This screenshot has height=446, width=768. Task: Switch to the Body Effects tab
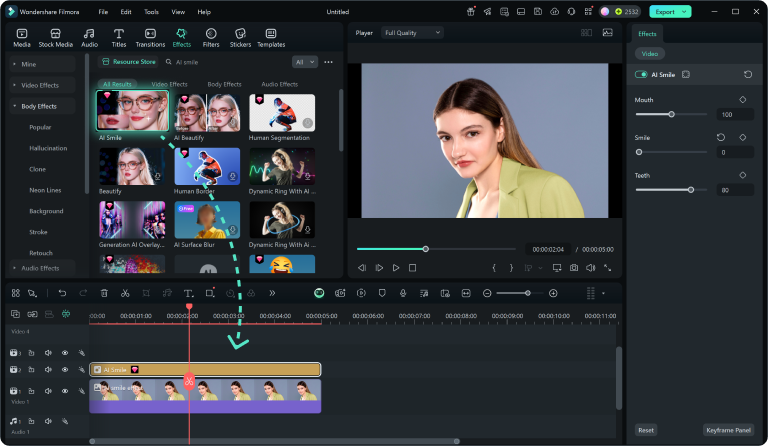coord(224,84)
